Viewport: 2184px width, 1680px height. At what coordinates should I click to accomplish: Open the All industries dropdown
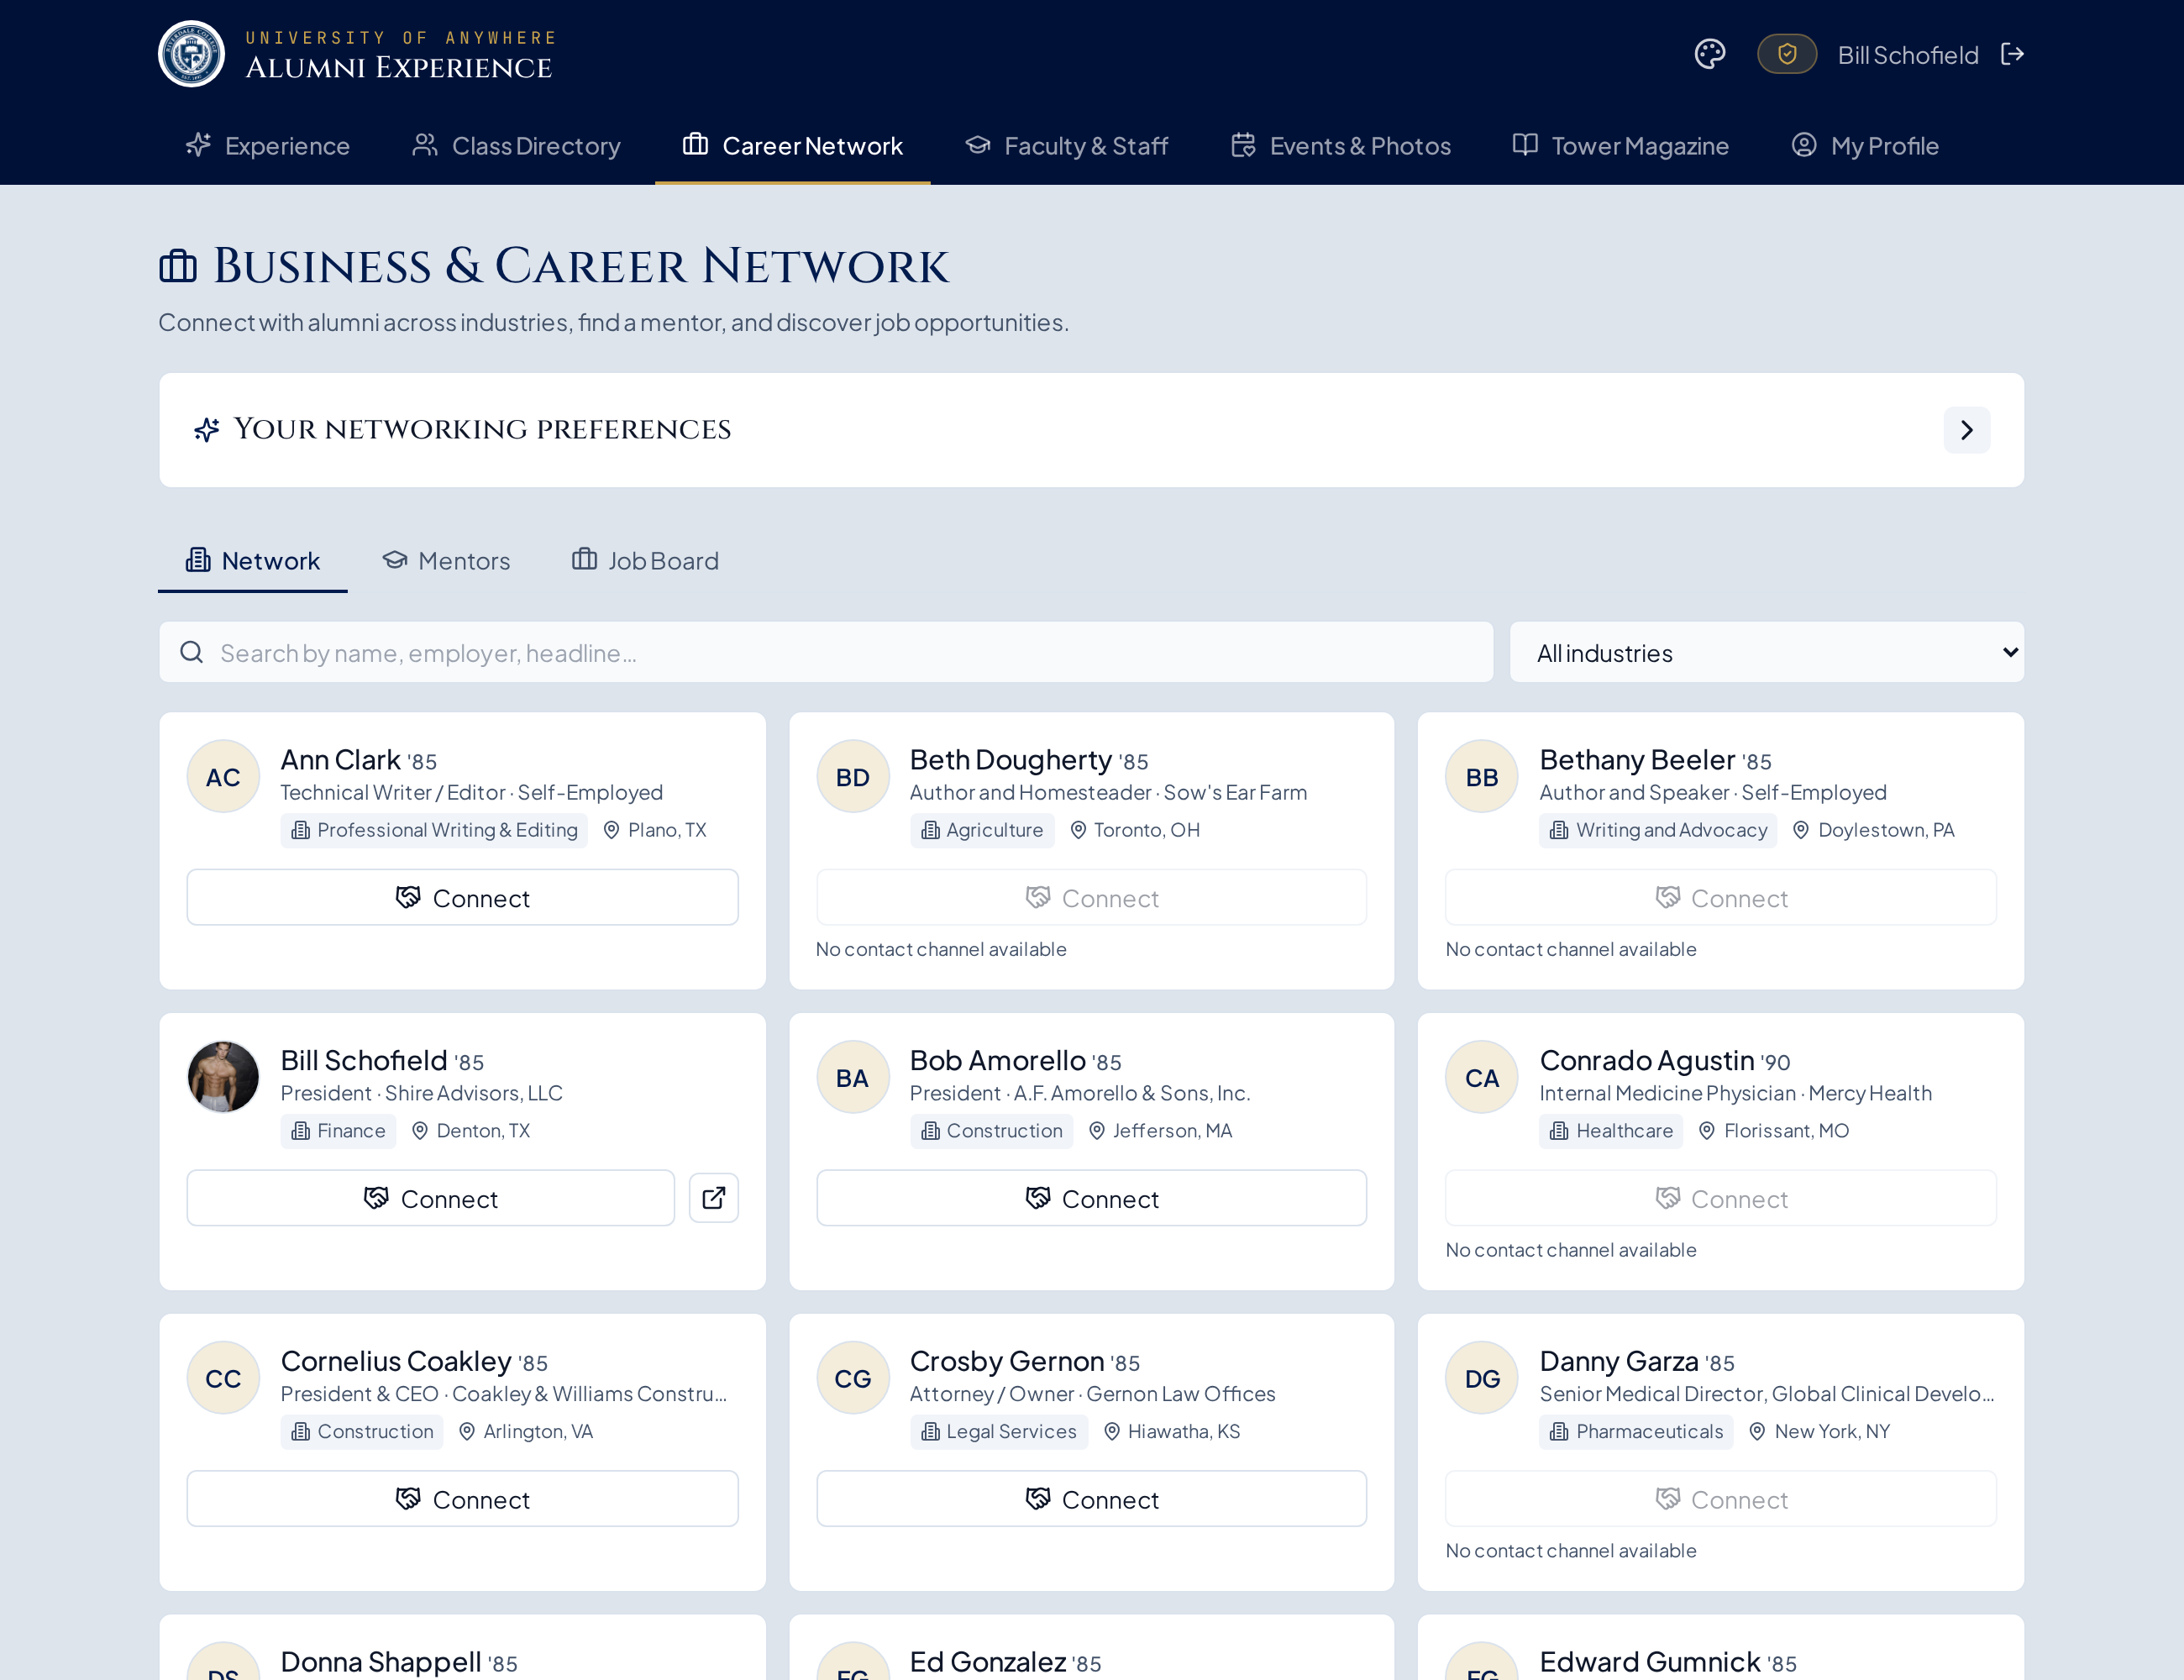click(x=1767, y=652)
